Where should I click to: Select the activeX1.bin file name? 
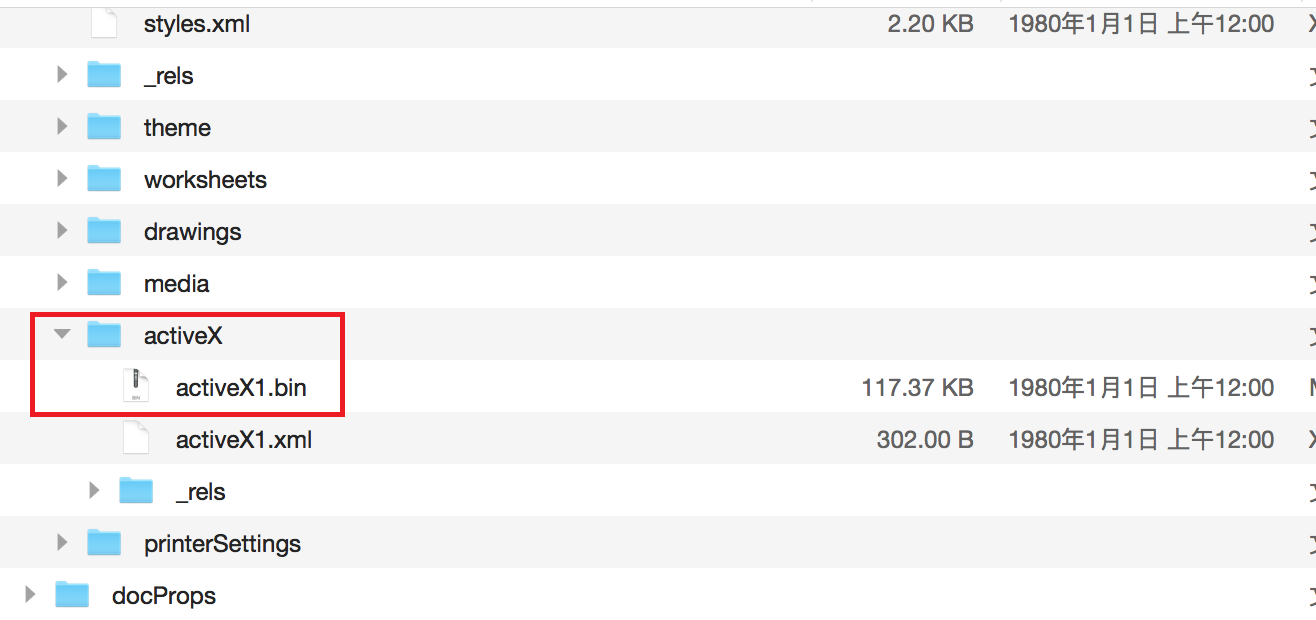tap(240, 388)
